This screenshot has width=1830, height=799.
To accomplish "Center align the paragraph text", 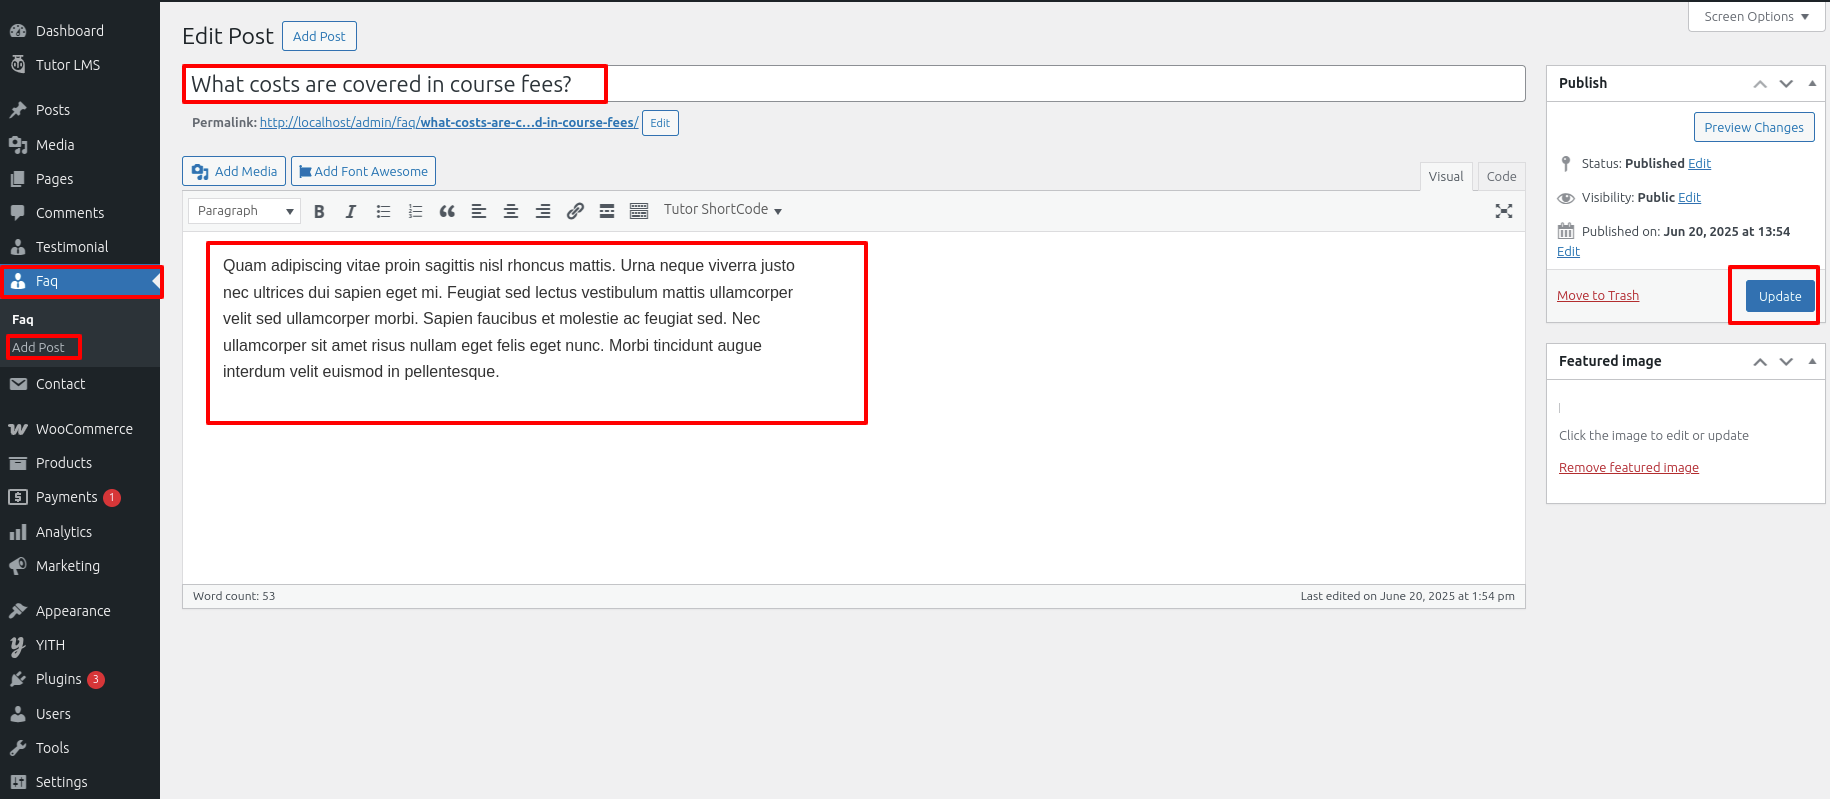I will click(511, 211).
